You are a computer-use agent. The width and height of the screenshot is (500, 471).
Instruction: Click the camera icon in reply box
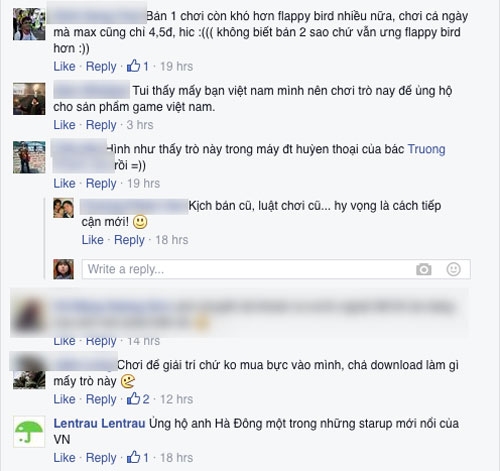point(424,269)
